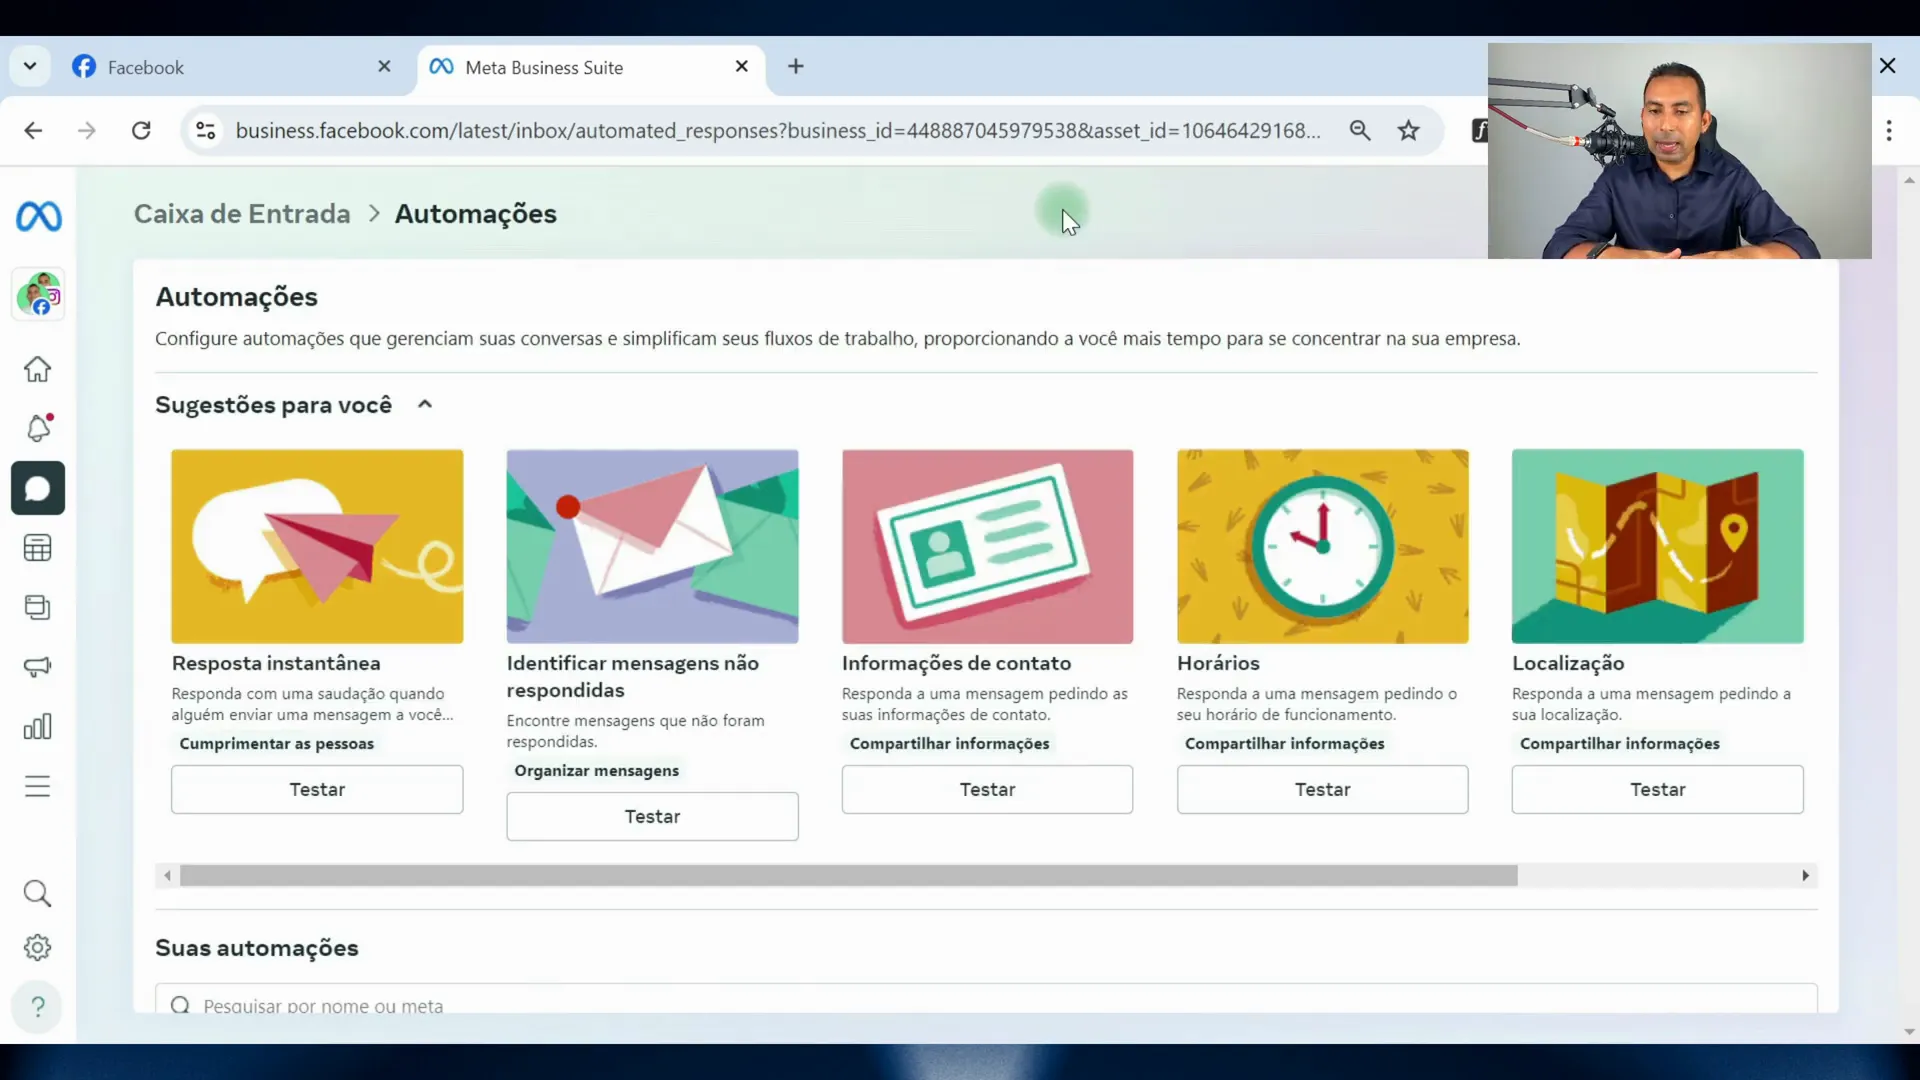Open the Informações de contato card image
Image resolution: width=1920 pixels, height=1080 pixels.
pos(987,546)
